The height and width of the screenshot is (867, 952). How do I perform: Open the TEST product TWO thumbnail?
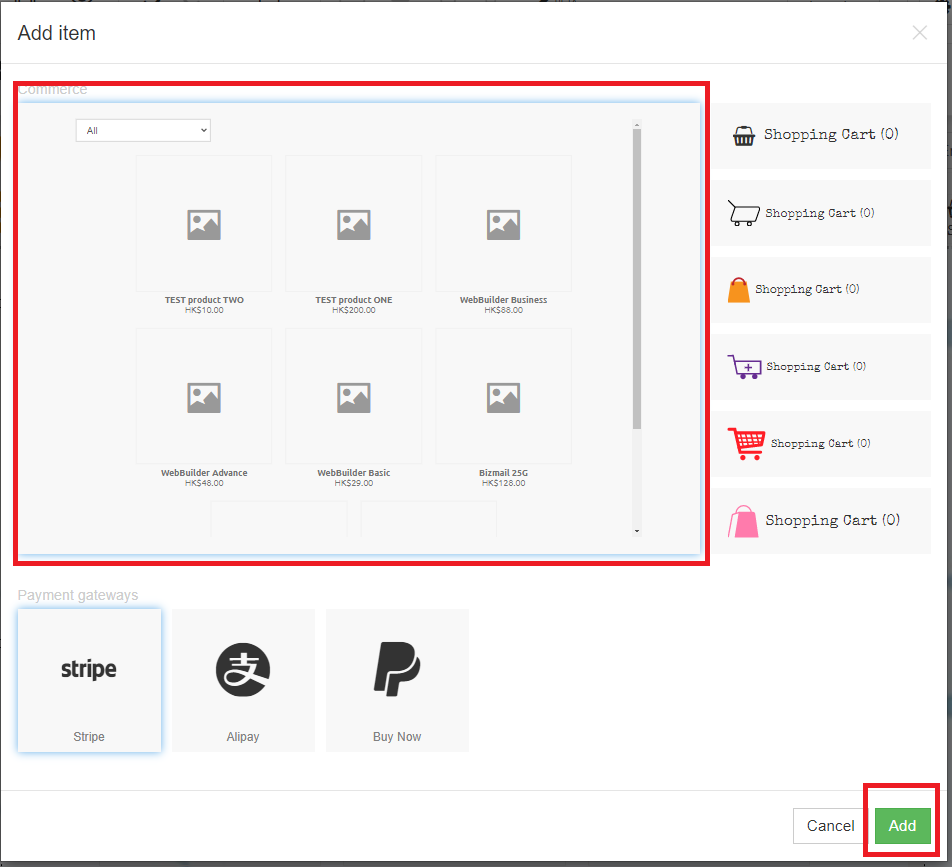tap(204, 224)
